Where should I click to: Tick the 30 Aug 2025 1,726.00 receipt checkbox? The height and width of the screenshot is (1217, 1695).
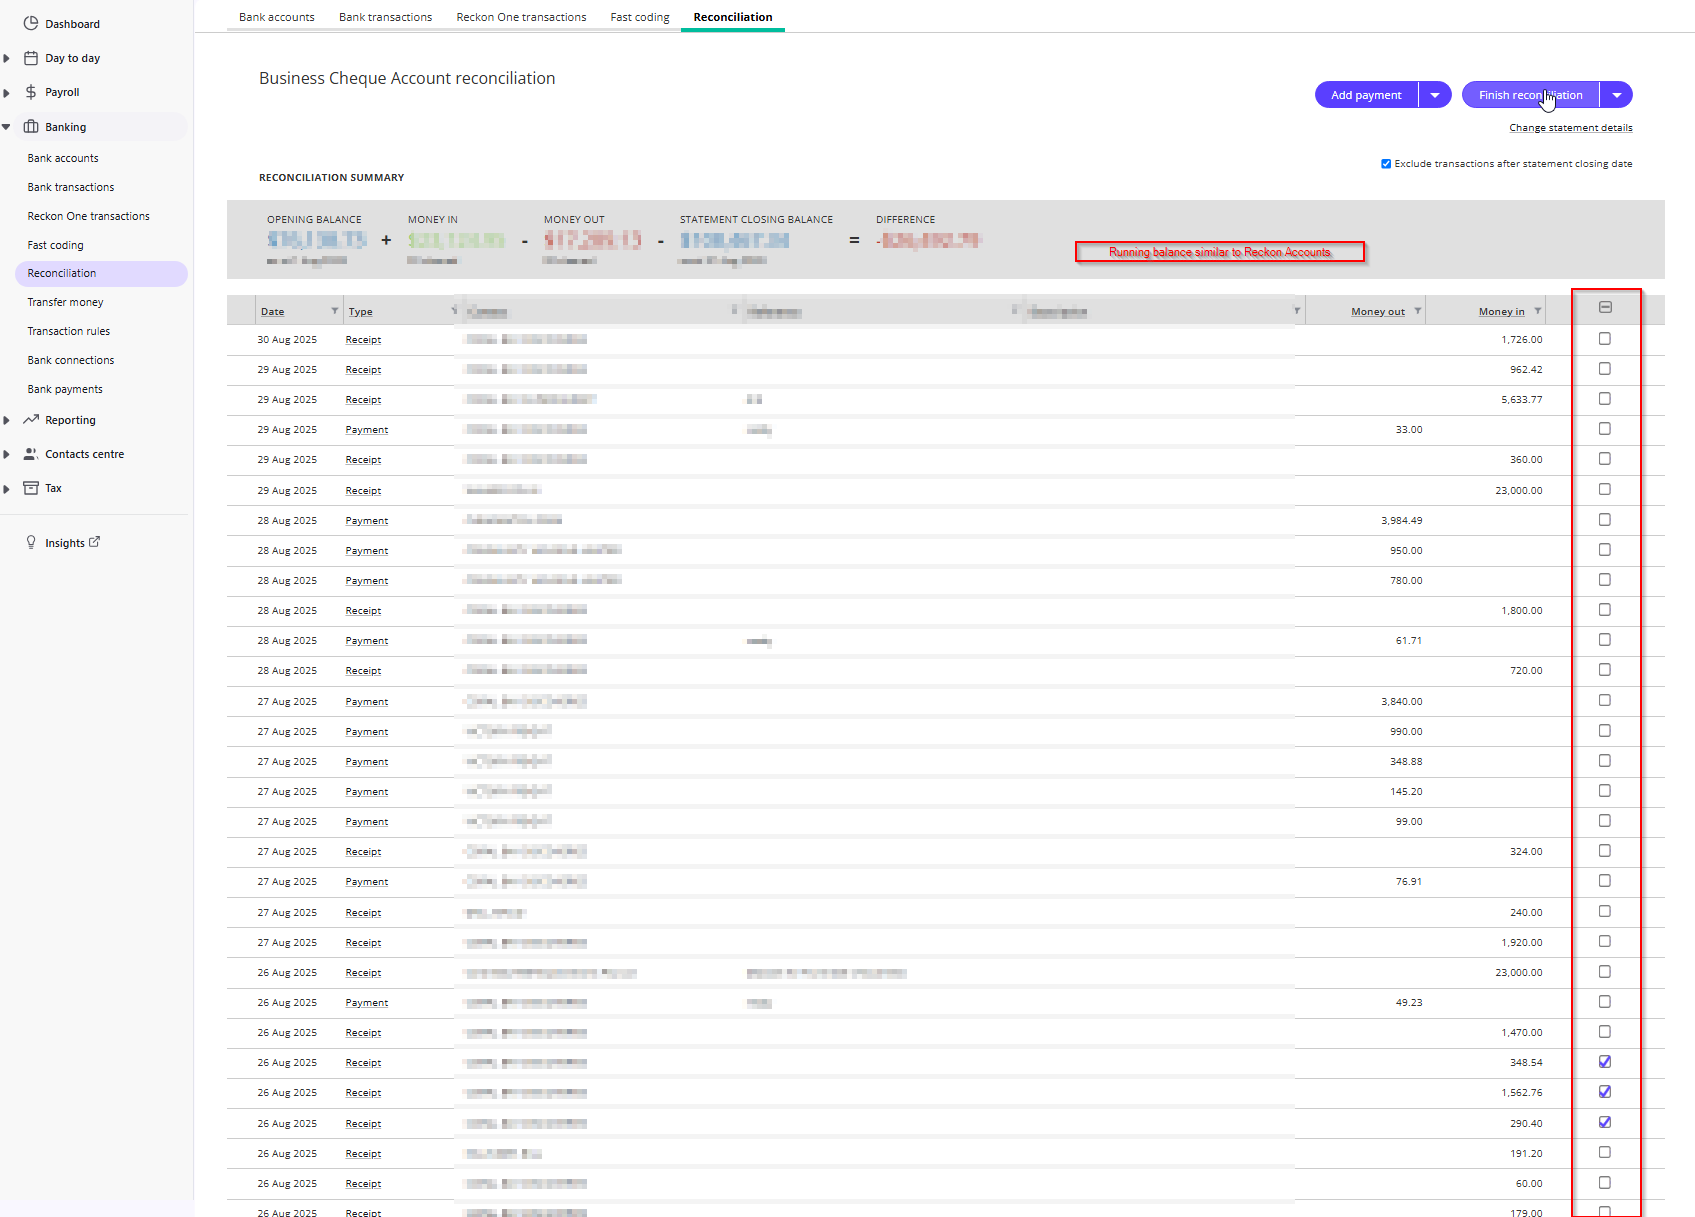(x=1605, y=339)
